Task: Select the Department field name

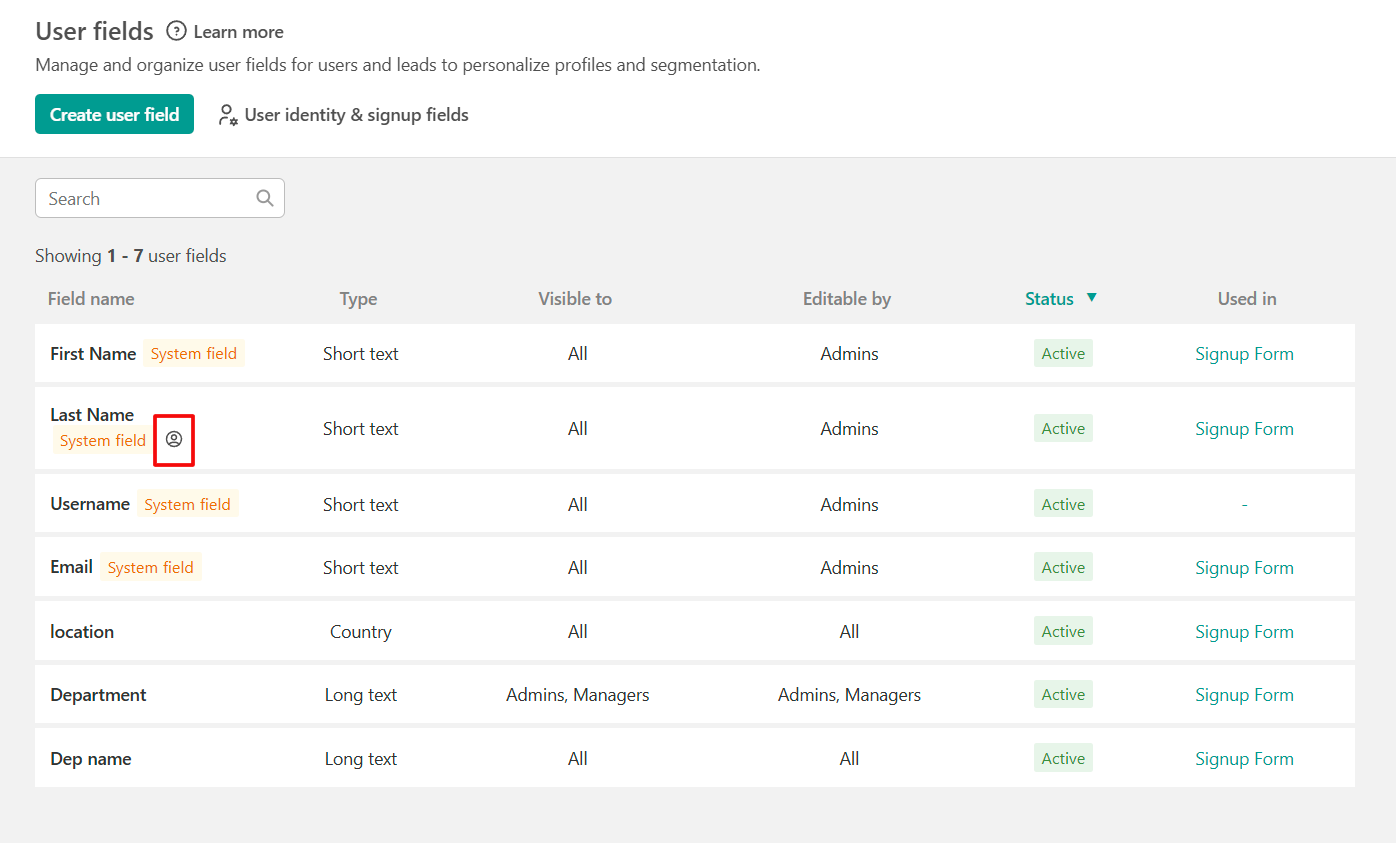Action: point(98,695)
